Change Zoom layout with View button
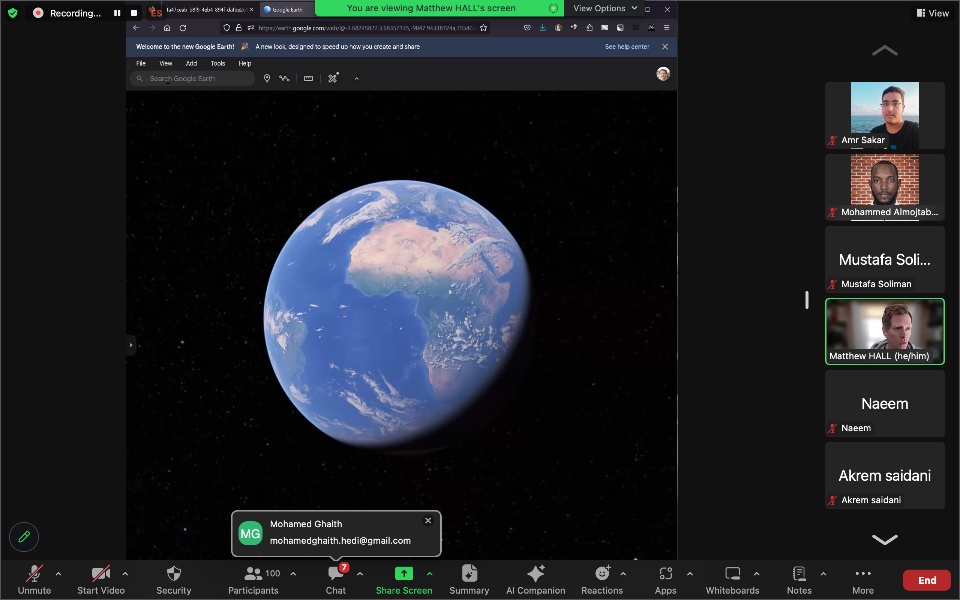Image resolution: width=960 pixels, height=600 pixels. click(932, 13)
